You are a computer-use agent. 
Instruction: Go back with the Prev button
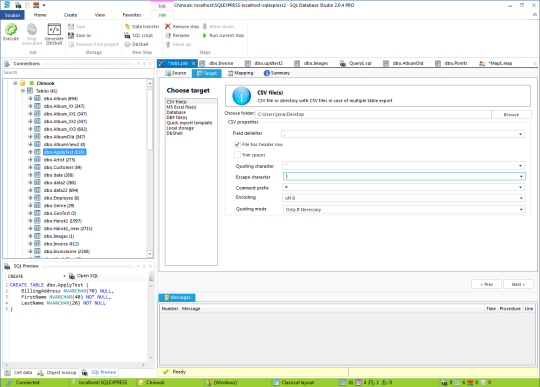click(486, 284)
